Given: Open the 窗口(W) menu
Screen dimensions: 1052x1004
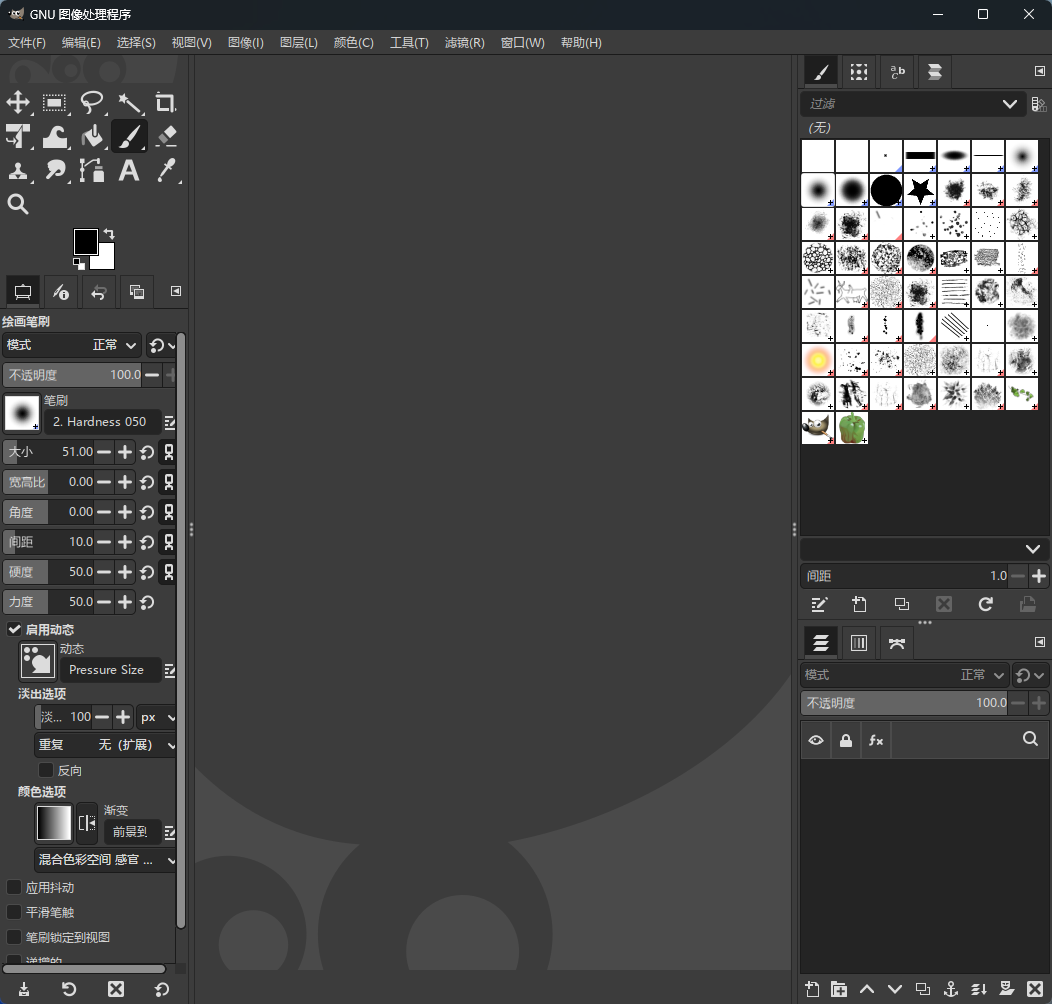Looking at the screenshot, I should (x=523, y=43).
